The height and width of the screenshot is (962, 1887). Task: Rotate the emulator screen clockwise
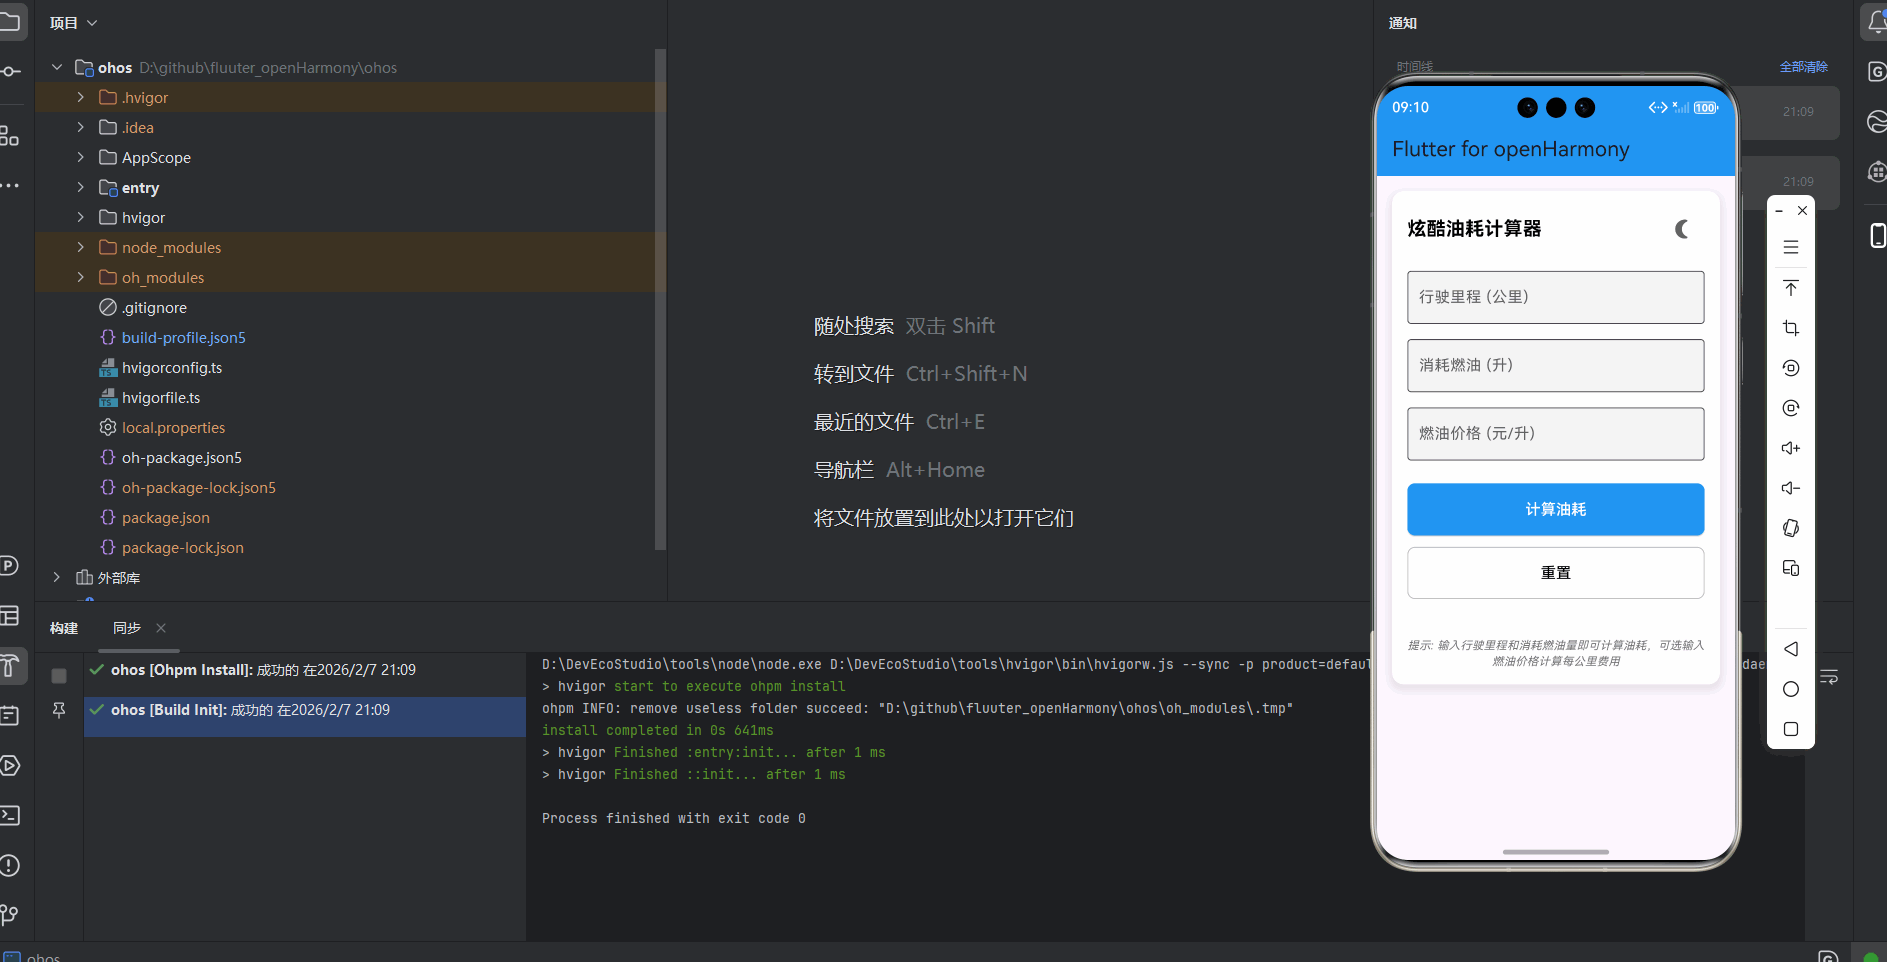click(1791, 408)
